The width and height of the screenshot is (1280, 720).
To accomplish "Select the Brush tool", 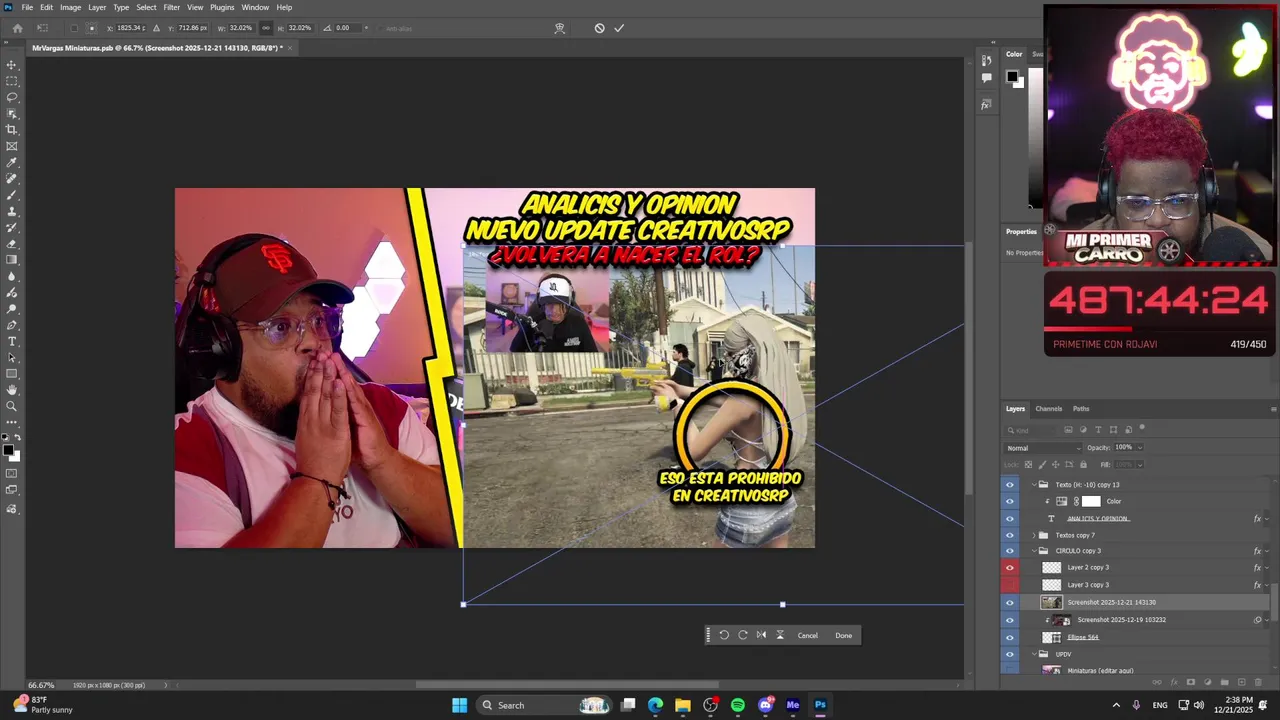I will click(12, 195).
